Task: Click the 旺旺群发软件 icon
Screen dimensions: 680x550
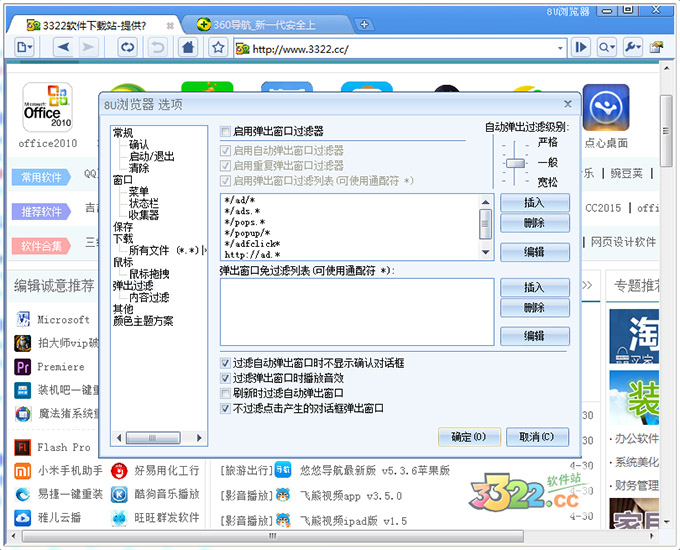Action: pyautogui.click(x=119, y=518)
